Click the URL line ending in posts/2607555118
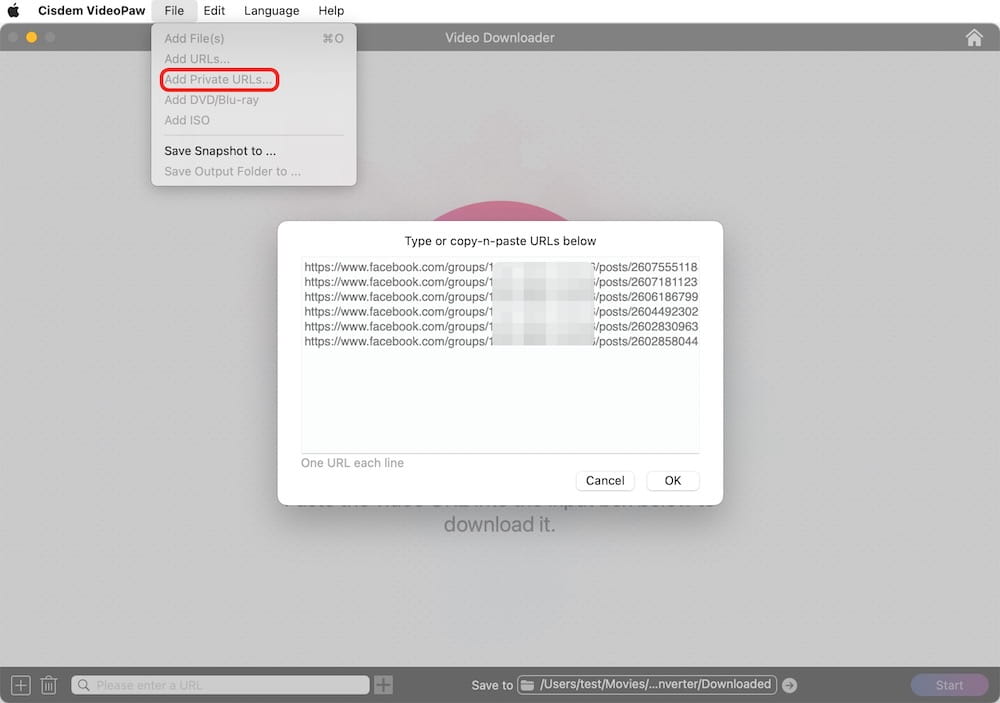1000x703 pixels. [x=501, y=267]
